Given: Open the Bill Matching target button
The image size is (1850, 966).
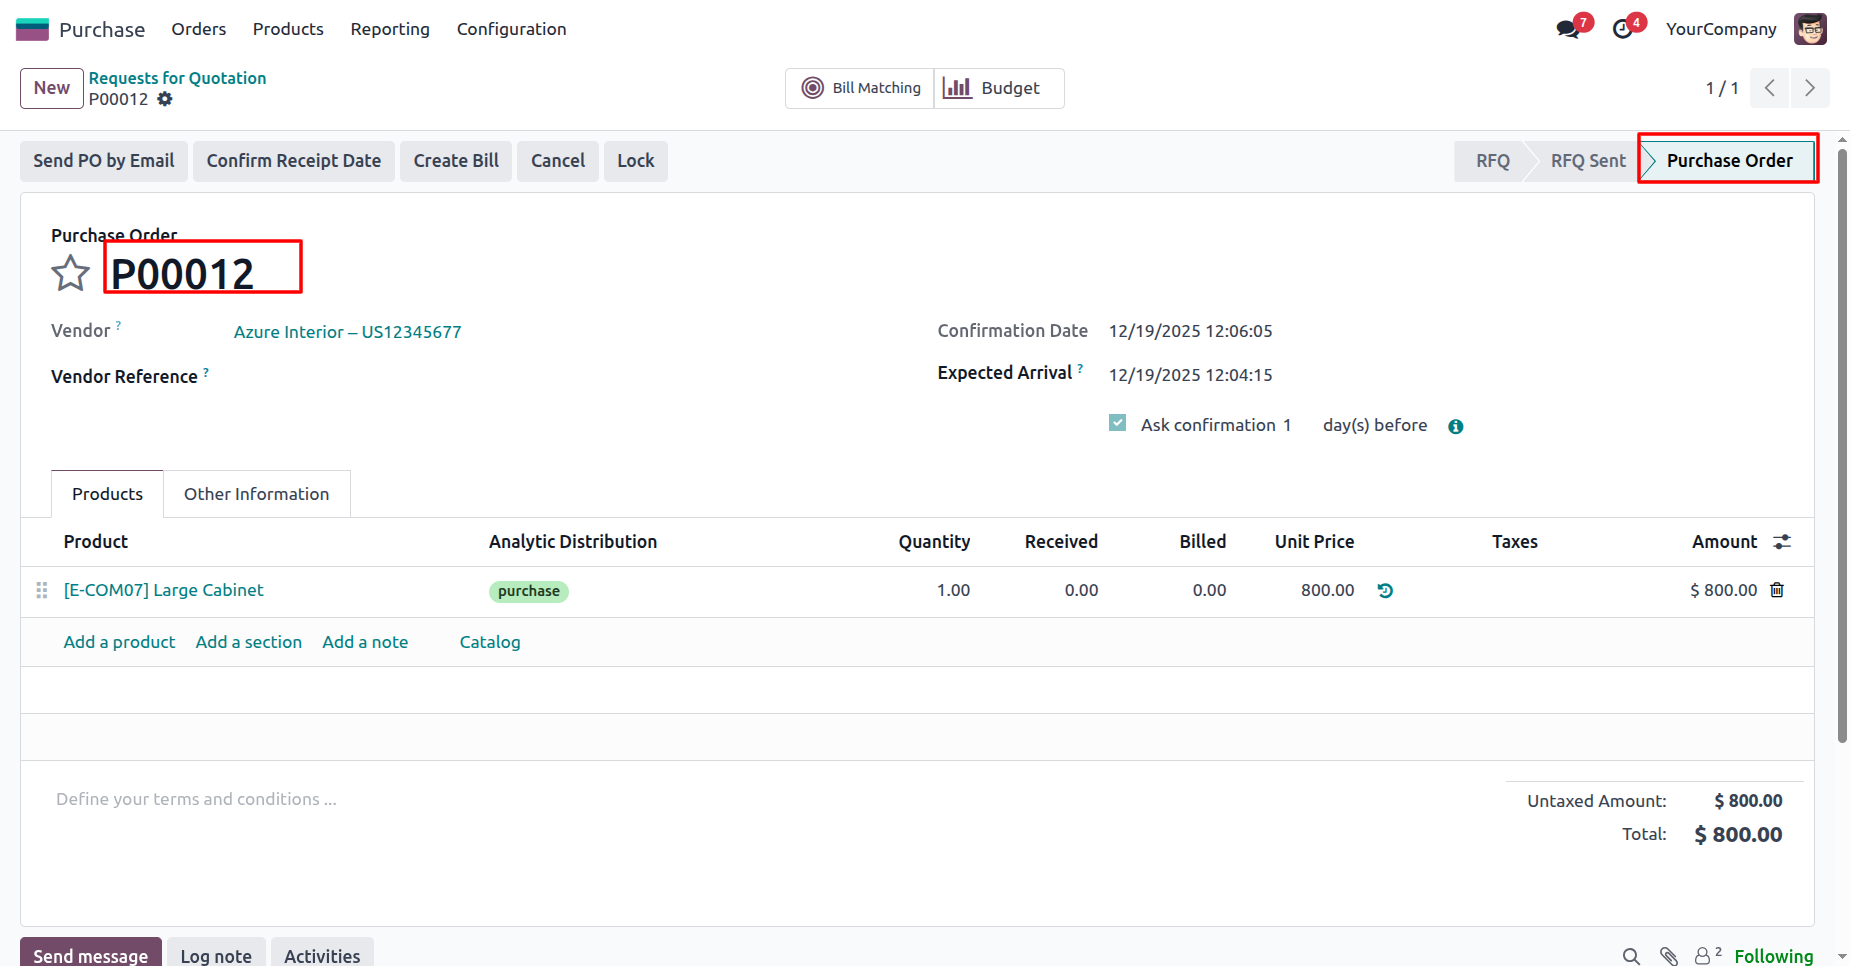Looking at the screenshot, I should click(861, 88).
